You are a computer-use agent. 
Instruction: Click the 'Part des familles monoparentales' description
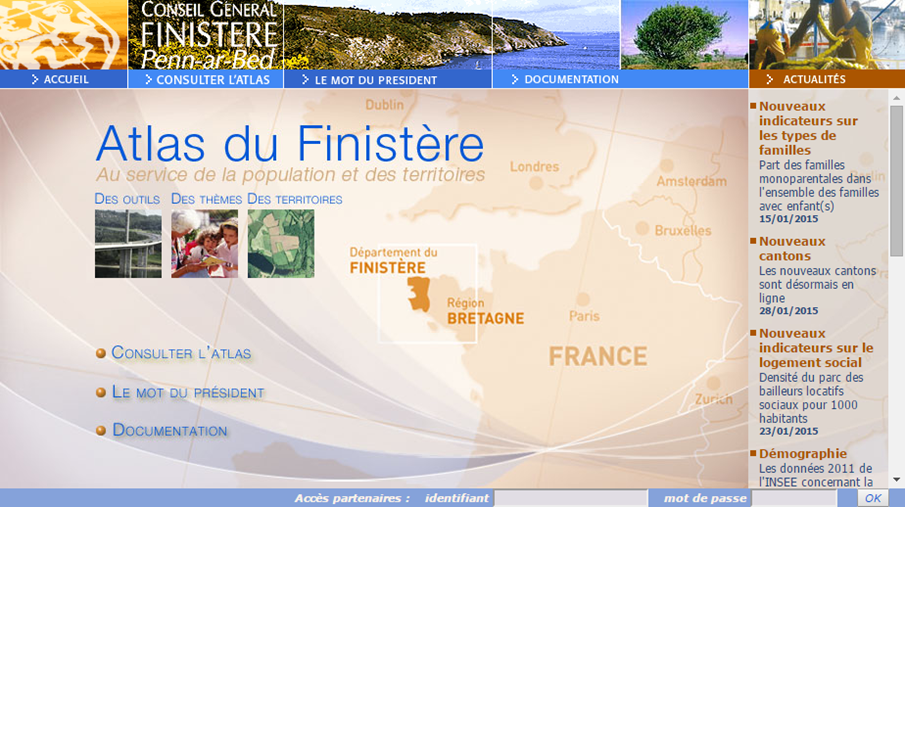click(x=819, y=185)
